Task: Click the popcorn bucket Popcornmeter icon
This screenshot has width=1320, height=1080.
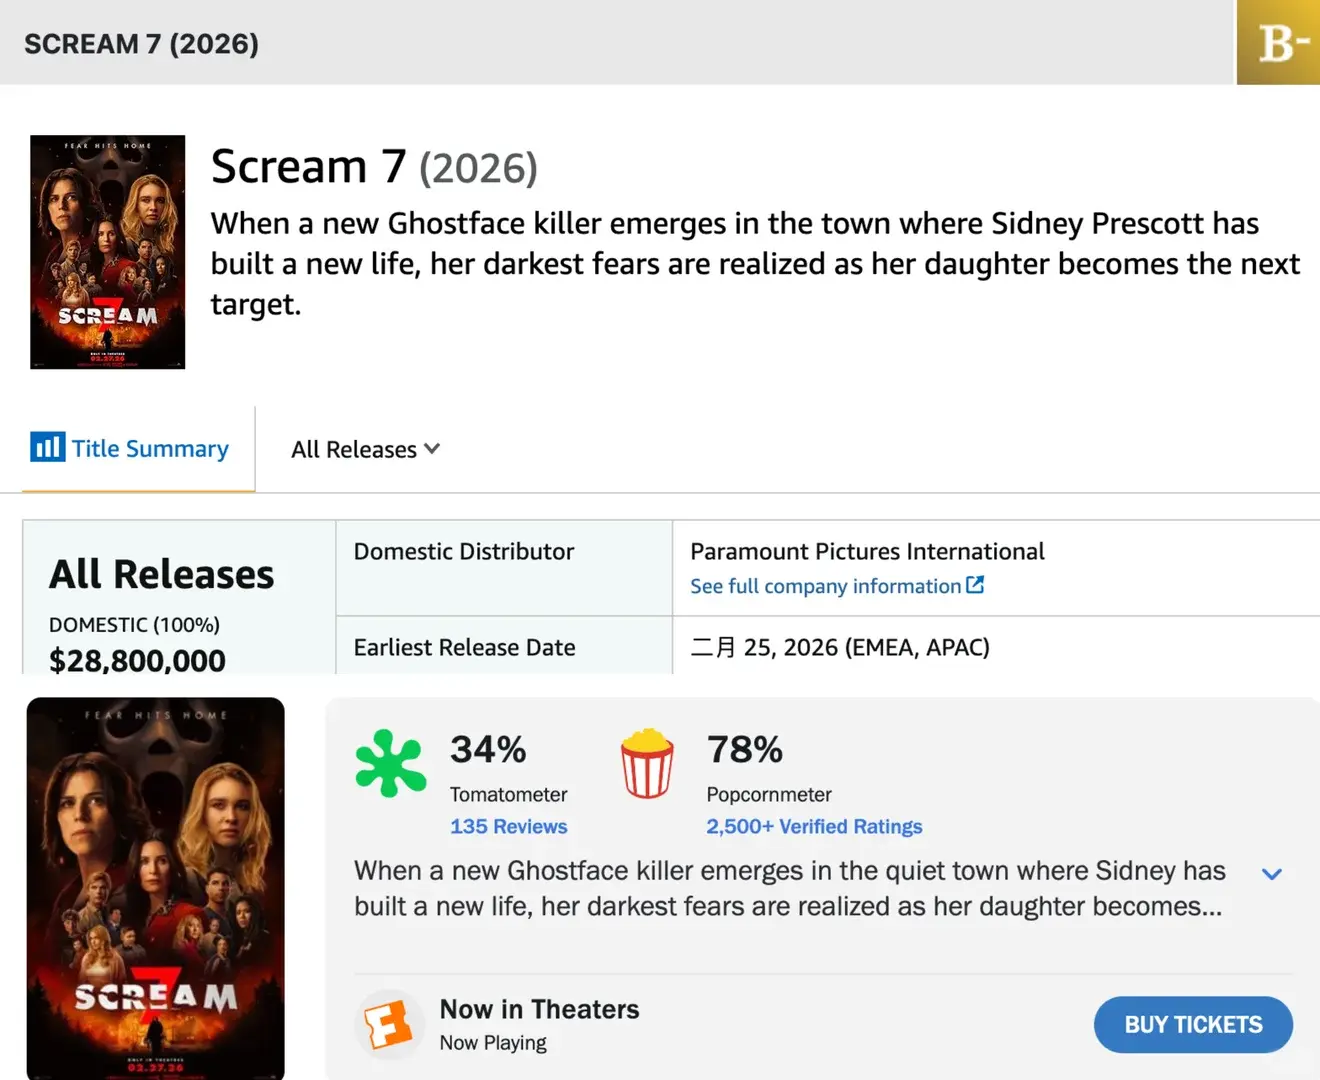Action: [x=647, y=763]
